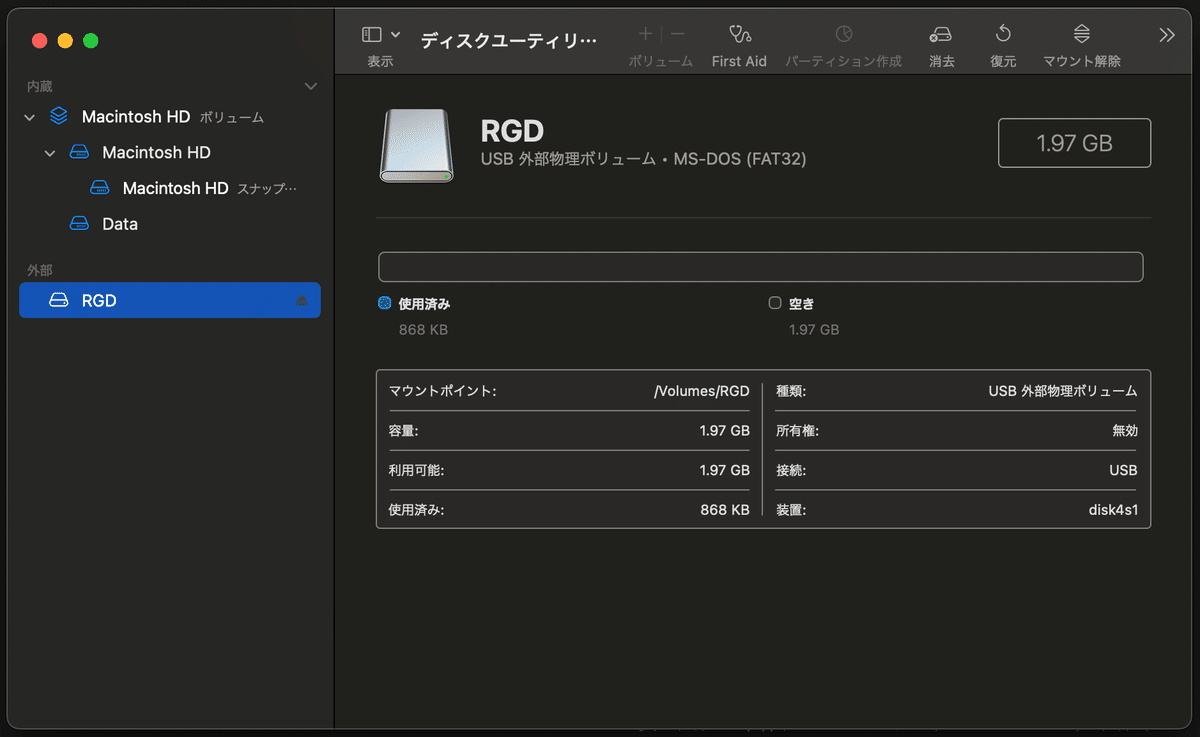Click the RGD disk icon in sidebar

coord(59,301)
